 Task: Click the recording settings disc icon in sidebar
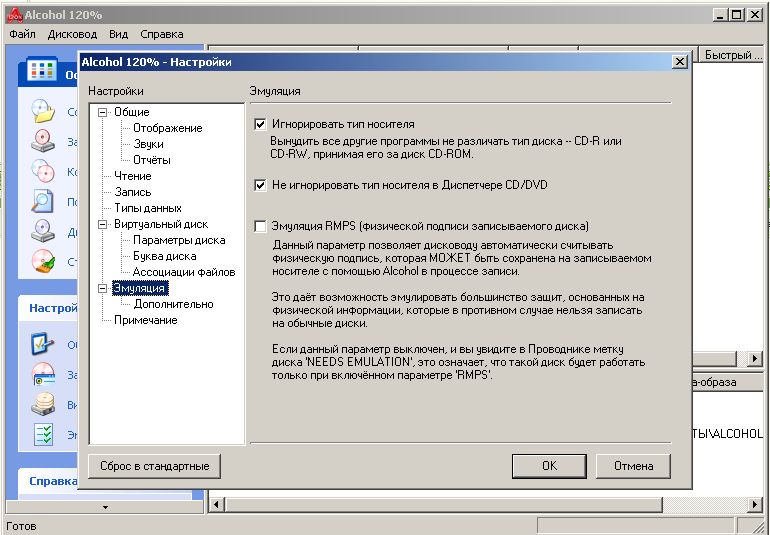tap(43, 374)
